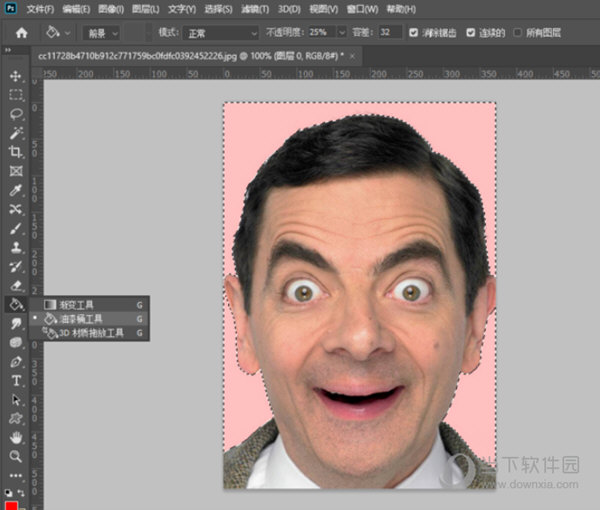This screenshot has width=600, height=510.
Task: Open the 图层(L) layer menu
Action: (145, 9)
